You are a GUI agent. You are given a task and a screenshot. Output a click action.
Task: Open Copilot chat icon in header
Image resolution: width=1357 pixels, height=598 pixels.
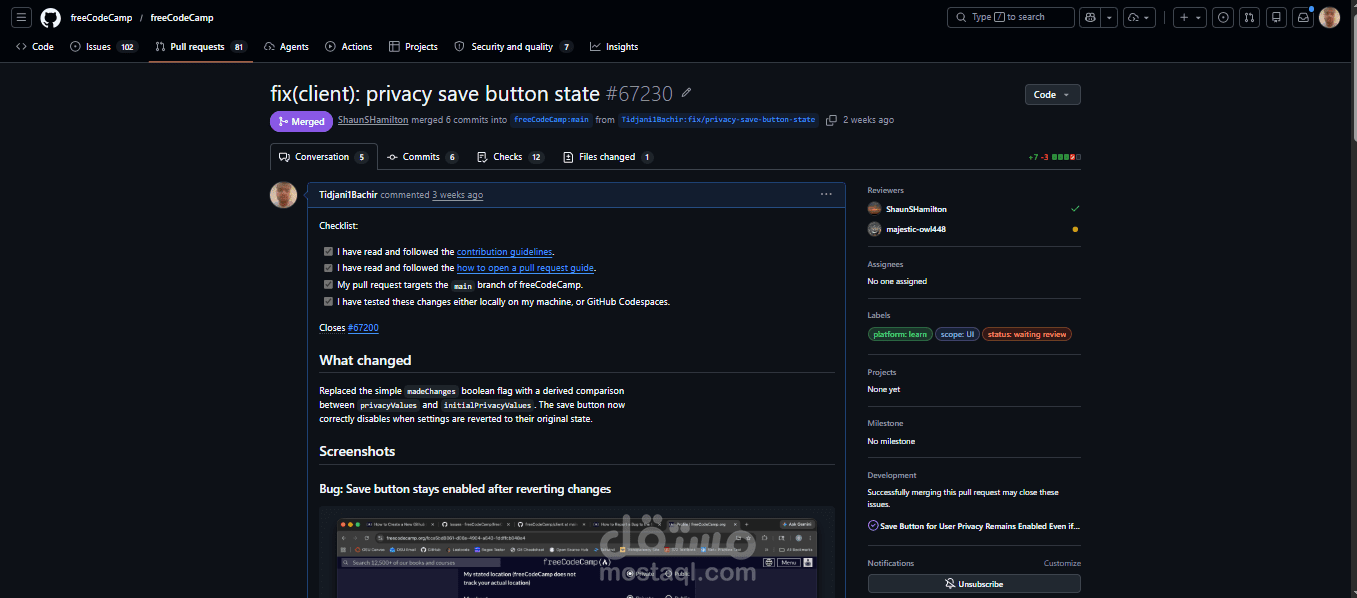[1090, 17]
